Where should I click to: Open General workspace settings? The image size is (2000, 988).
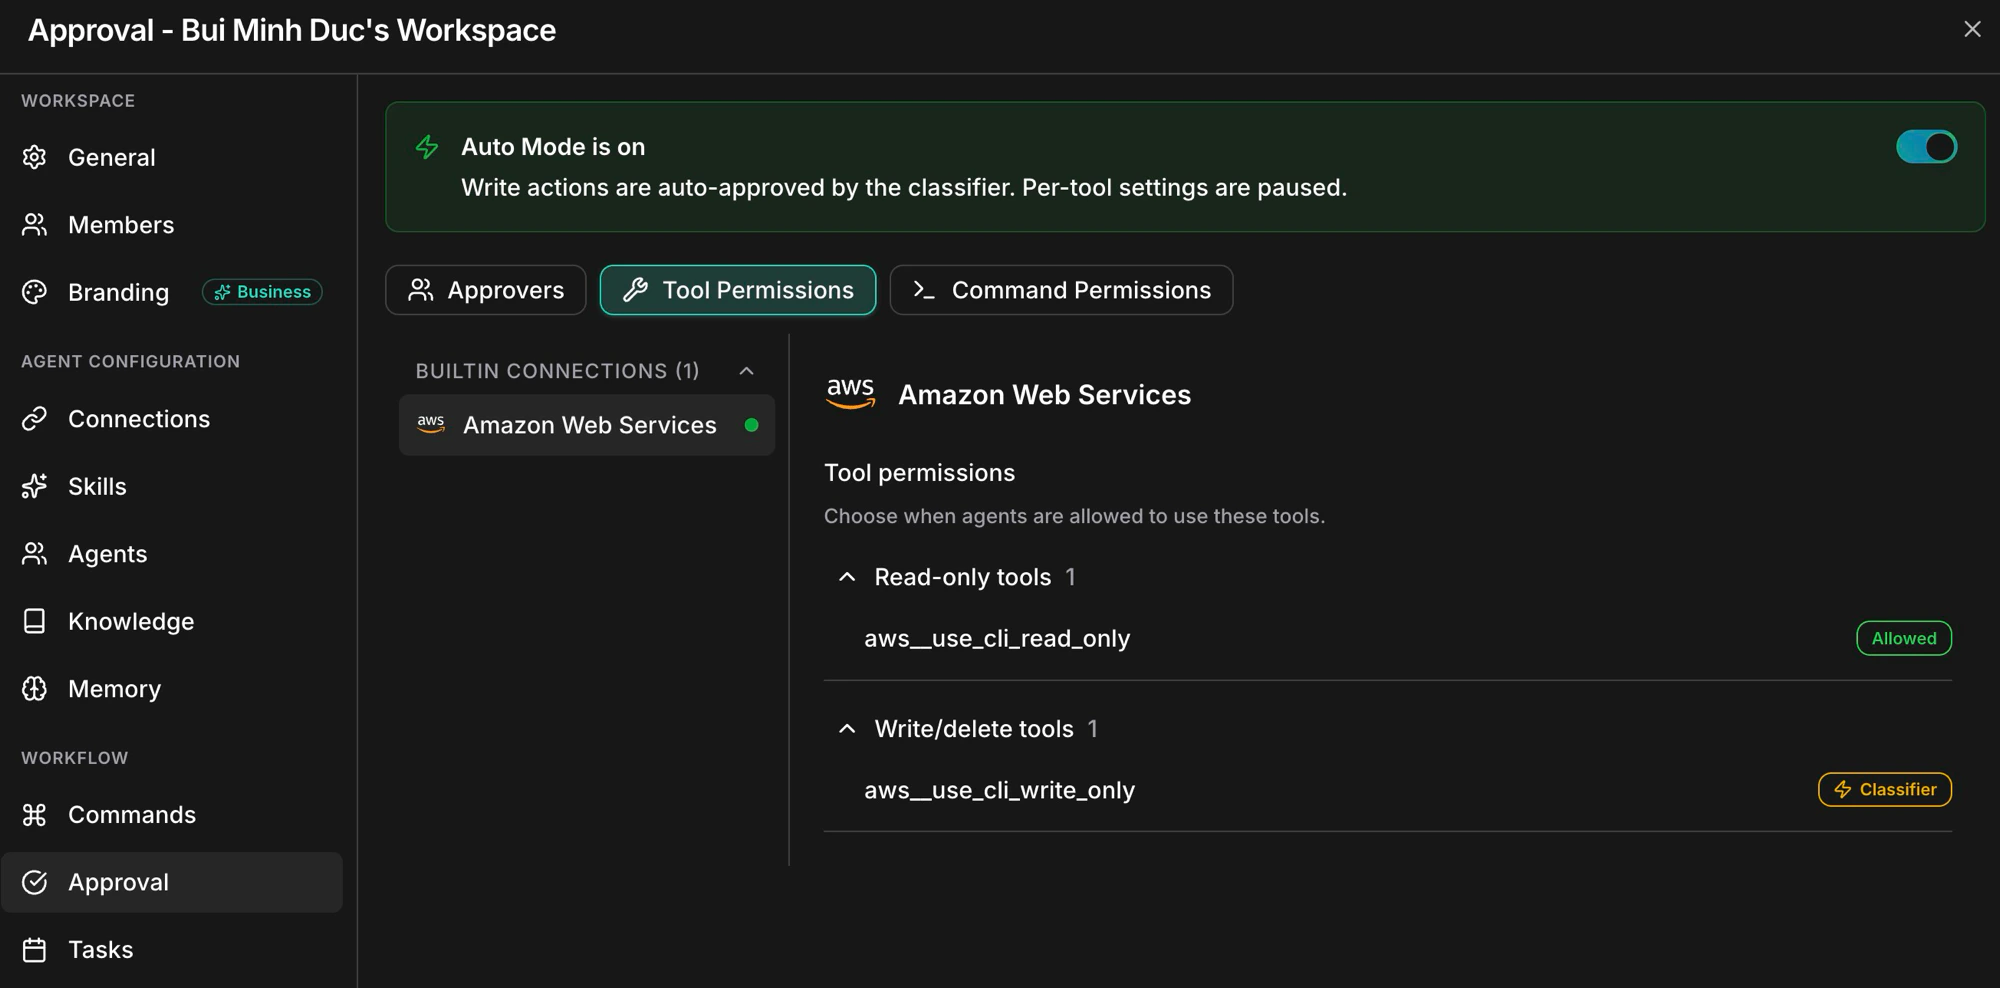172,157
